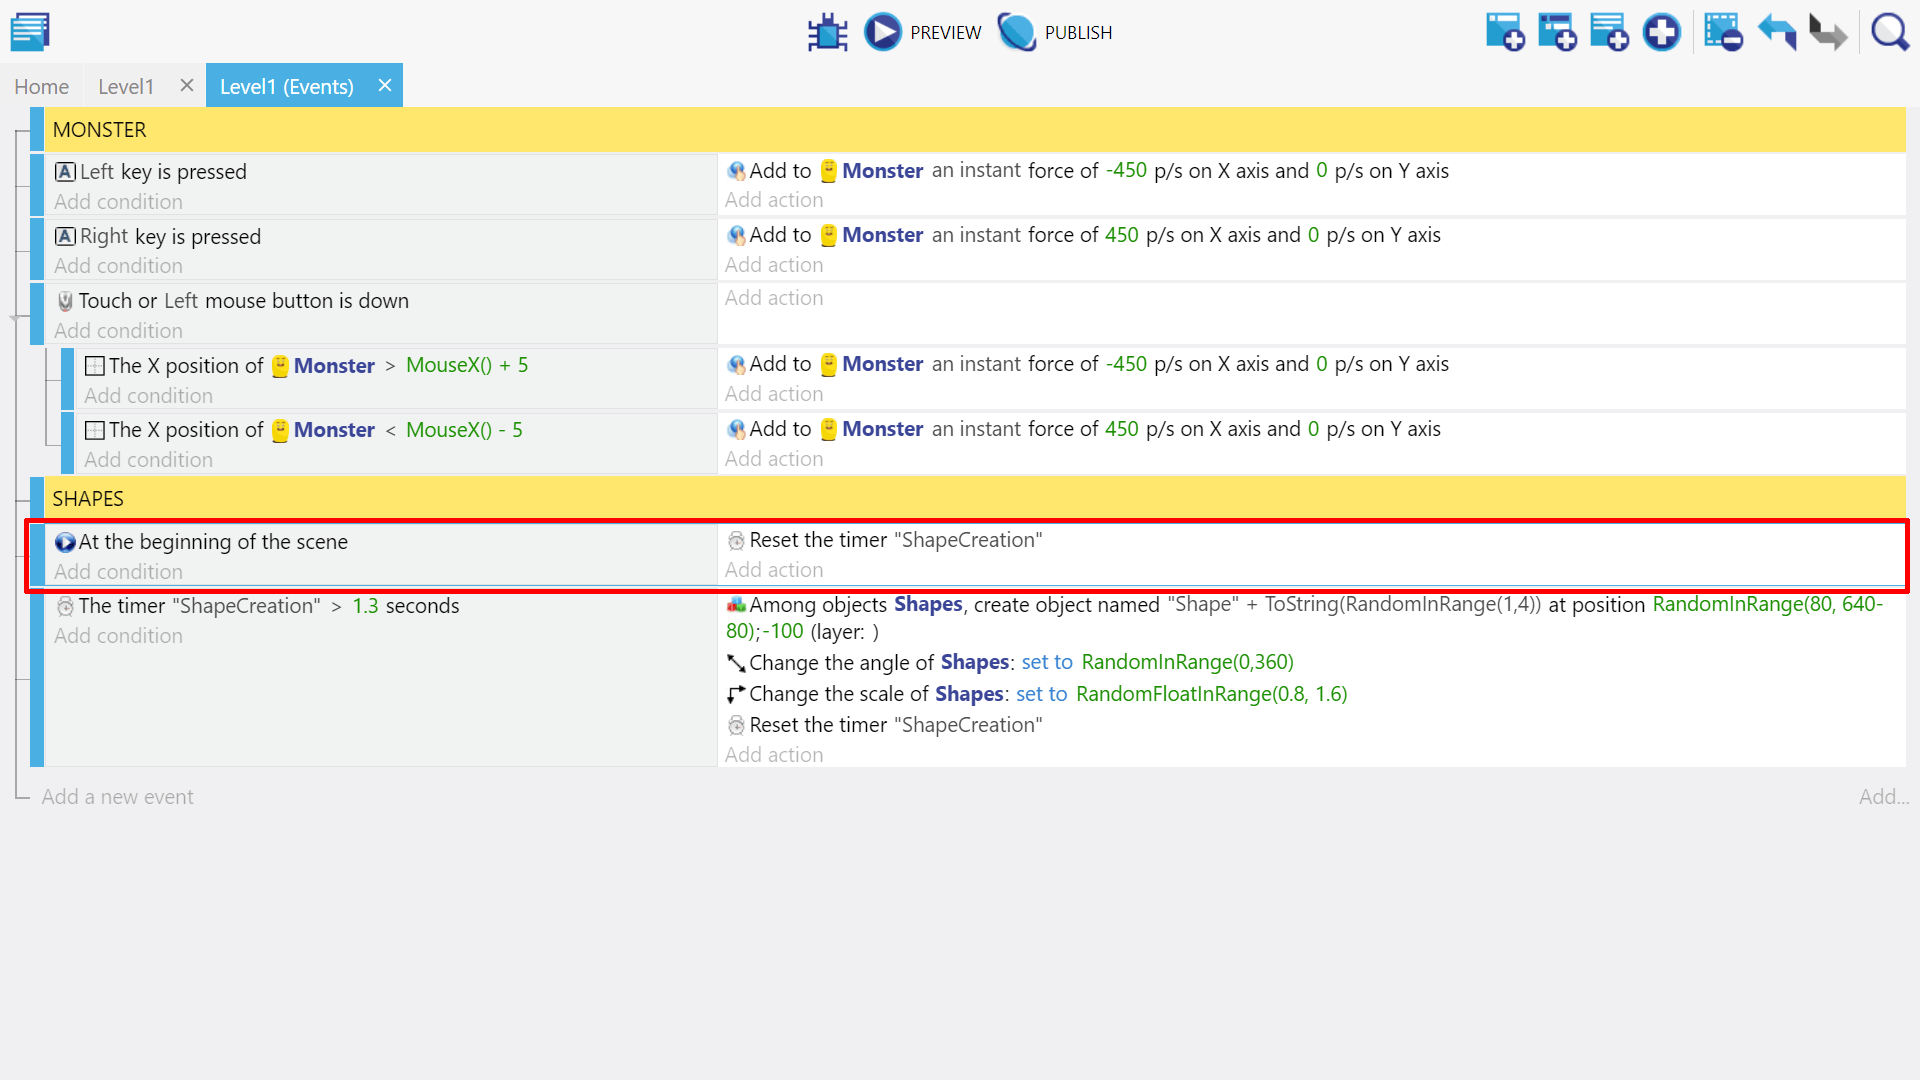Add condition under Left key pressed

[x=118, y=202]
